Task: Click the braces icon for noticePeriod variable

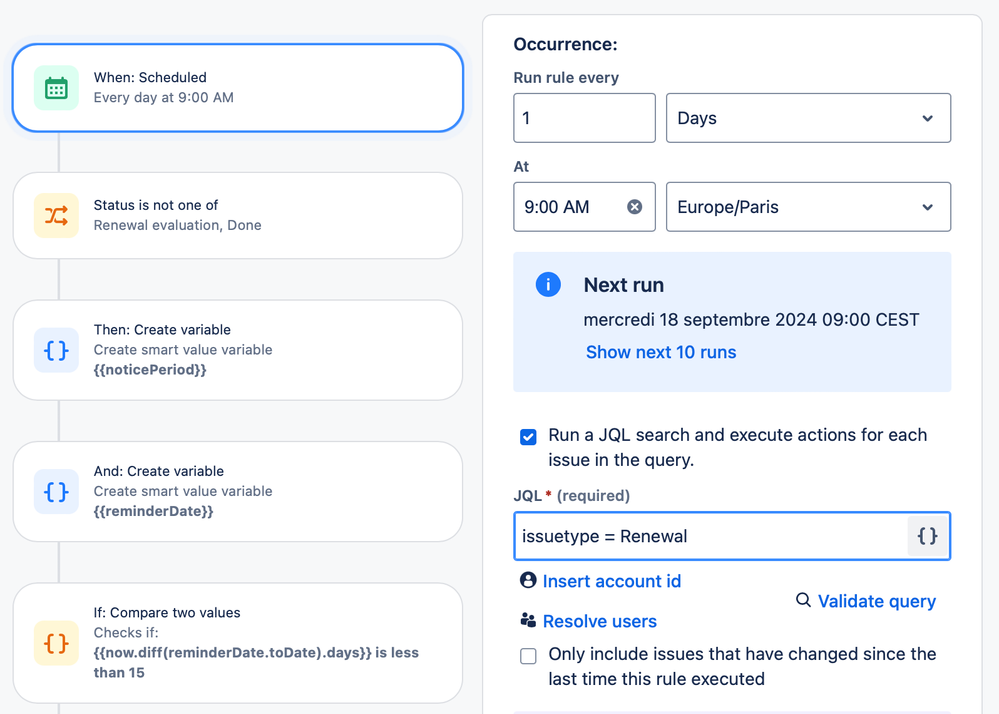Action: (56, 350)
